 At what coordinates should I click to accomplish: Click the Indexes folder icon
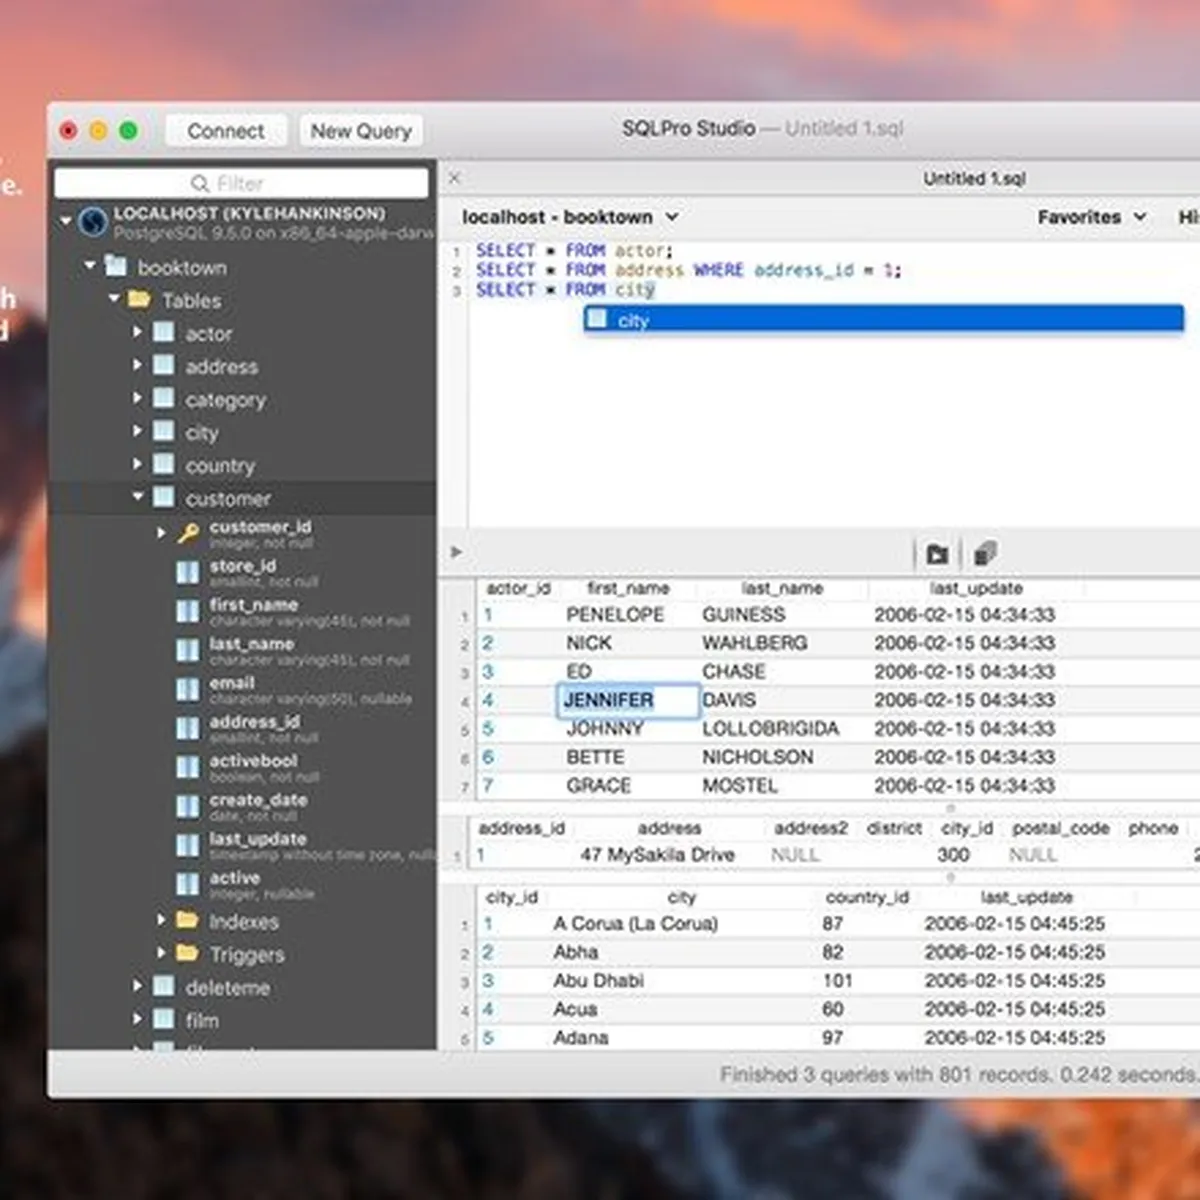[x=187, y=920]
